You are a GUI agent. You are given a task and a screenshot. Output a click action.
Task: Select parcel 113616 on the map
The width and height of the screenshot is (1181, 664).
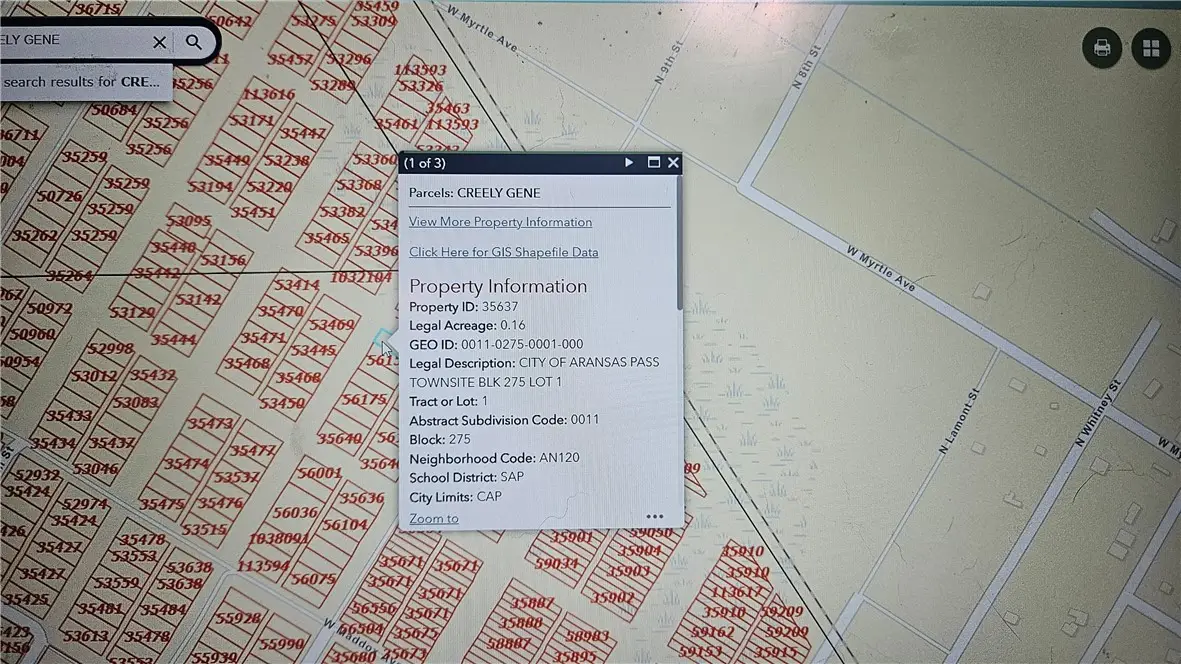pyautogui.click(x=268, y=95)
